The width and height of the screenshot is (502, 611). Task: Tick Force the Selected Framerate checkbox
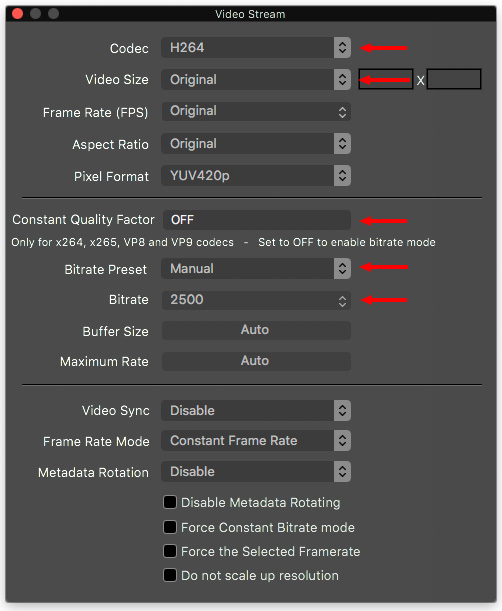170,551
